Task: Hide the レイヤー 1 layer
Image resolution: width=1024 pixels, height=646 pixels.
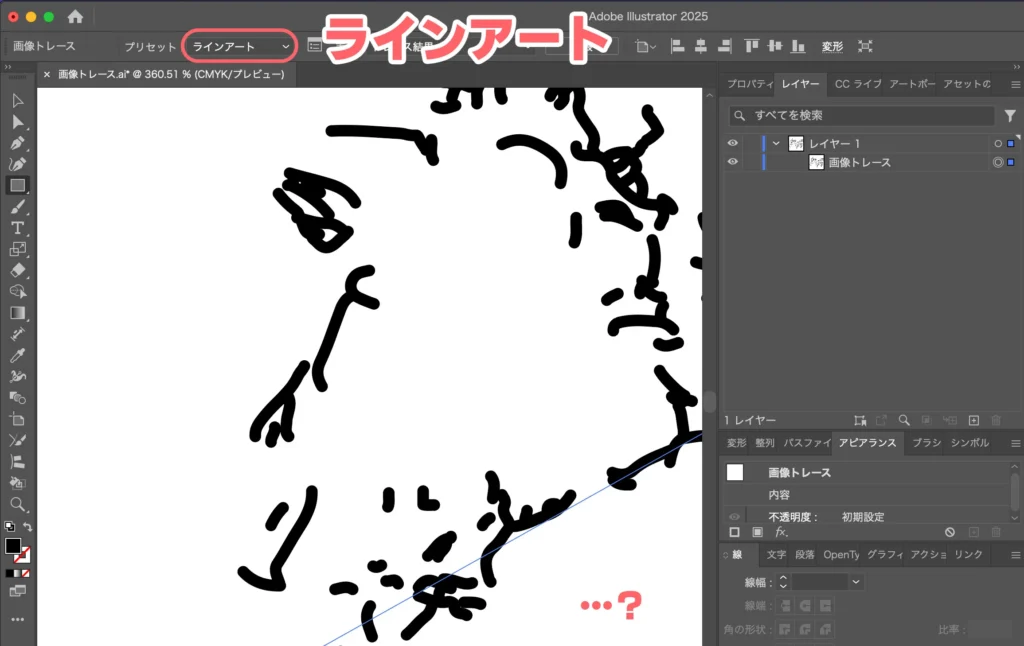Action: tap(733, 143)
